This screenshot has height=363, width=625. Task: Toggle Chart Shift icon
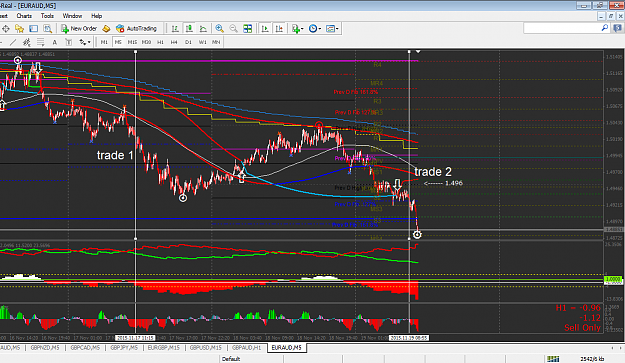[x=279, y=29]
